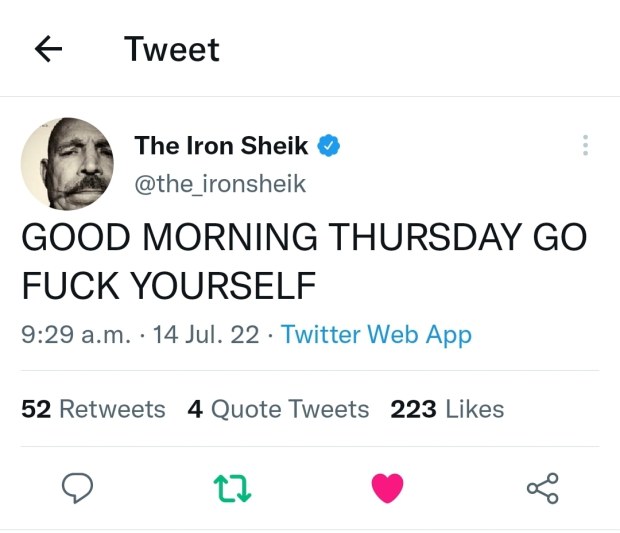Click the second line of tweet text
Image resolution: width=620 pixels, height=533 pixels.
click(169, 286)
